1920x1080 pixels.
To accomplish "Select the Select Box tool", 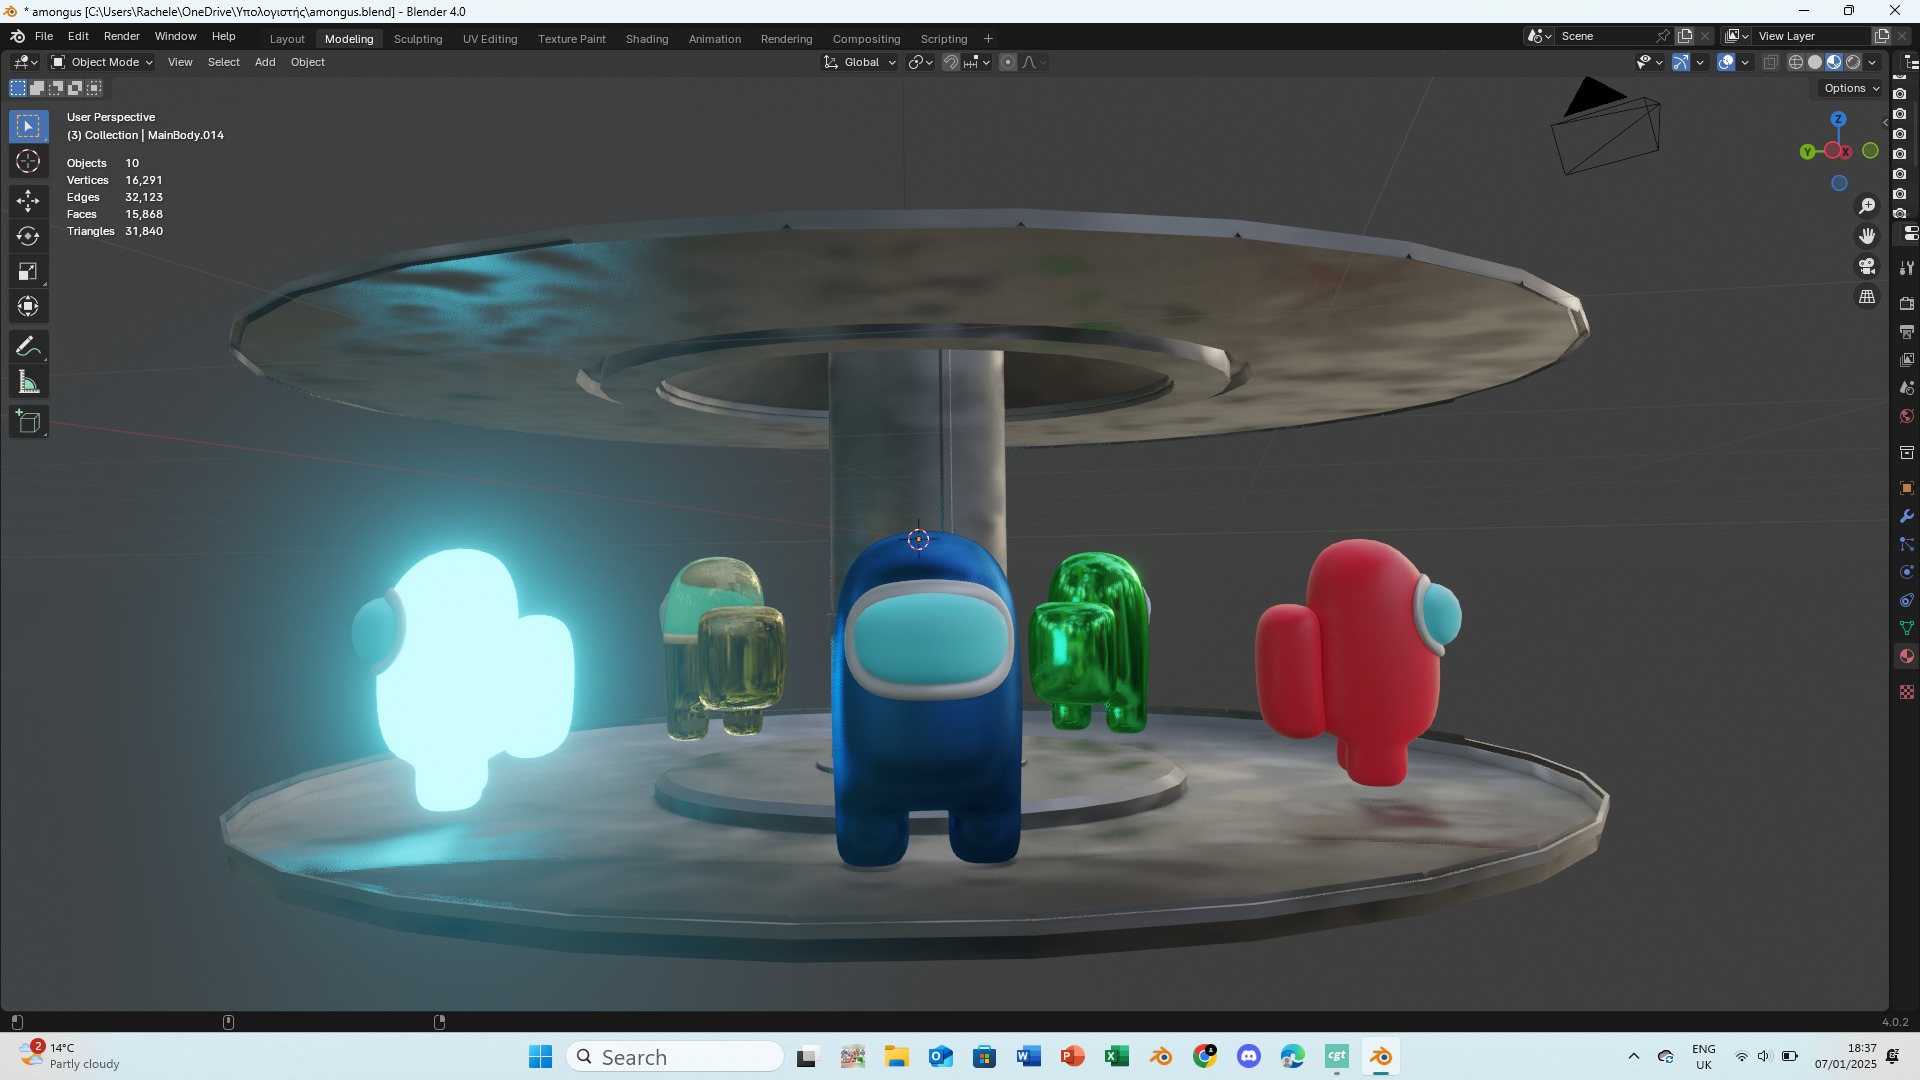I will click(x=28, y=126).
